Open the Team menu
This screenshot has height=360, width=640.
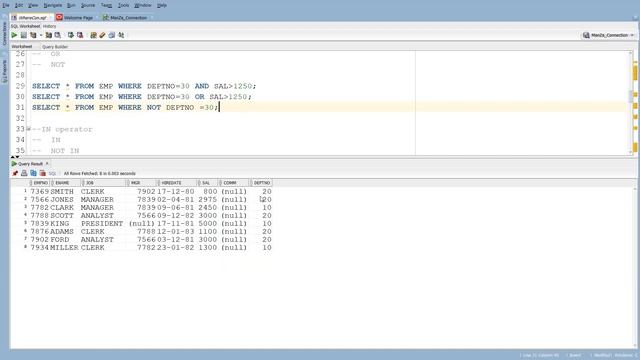[x=106, y=5]
